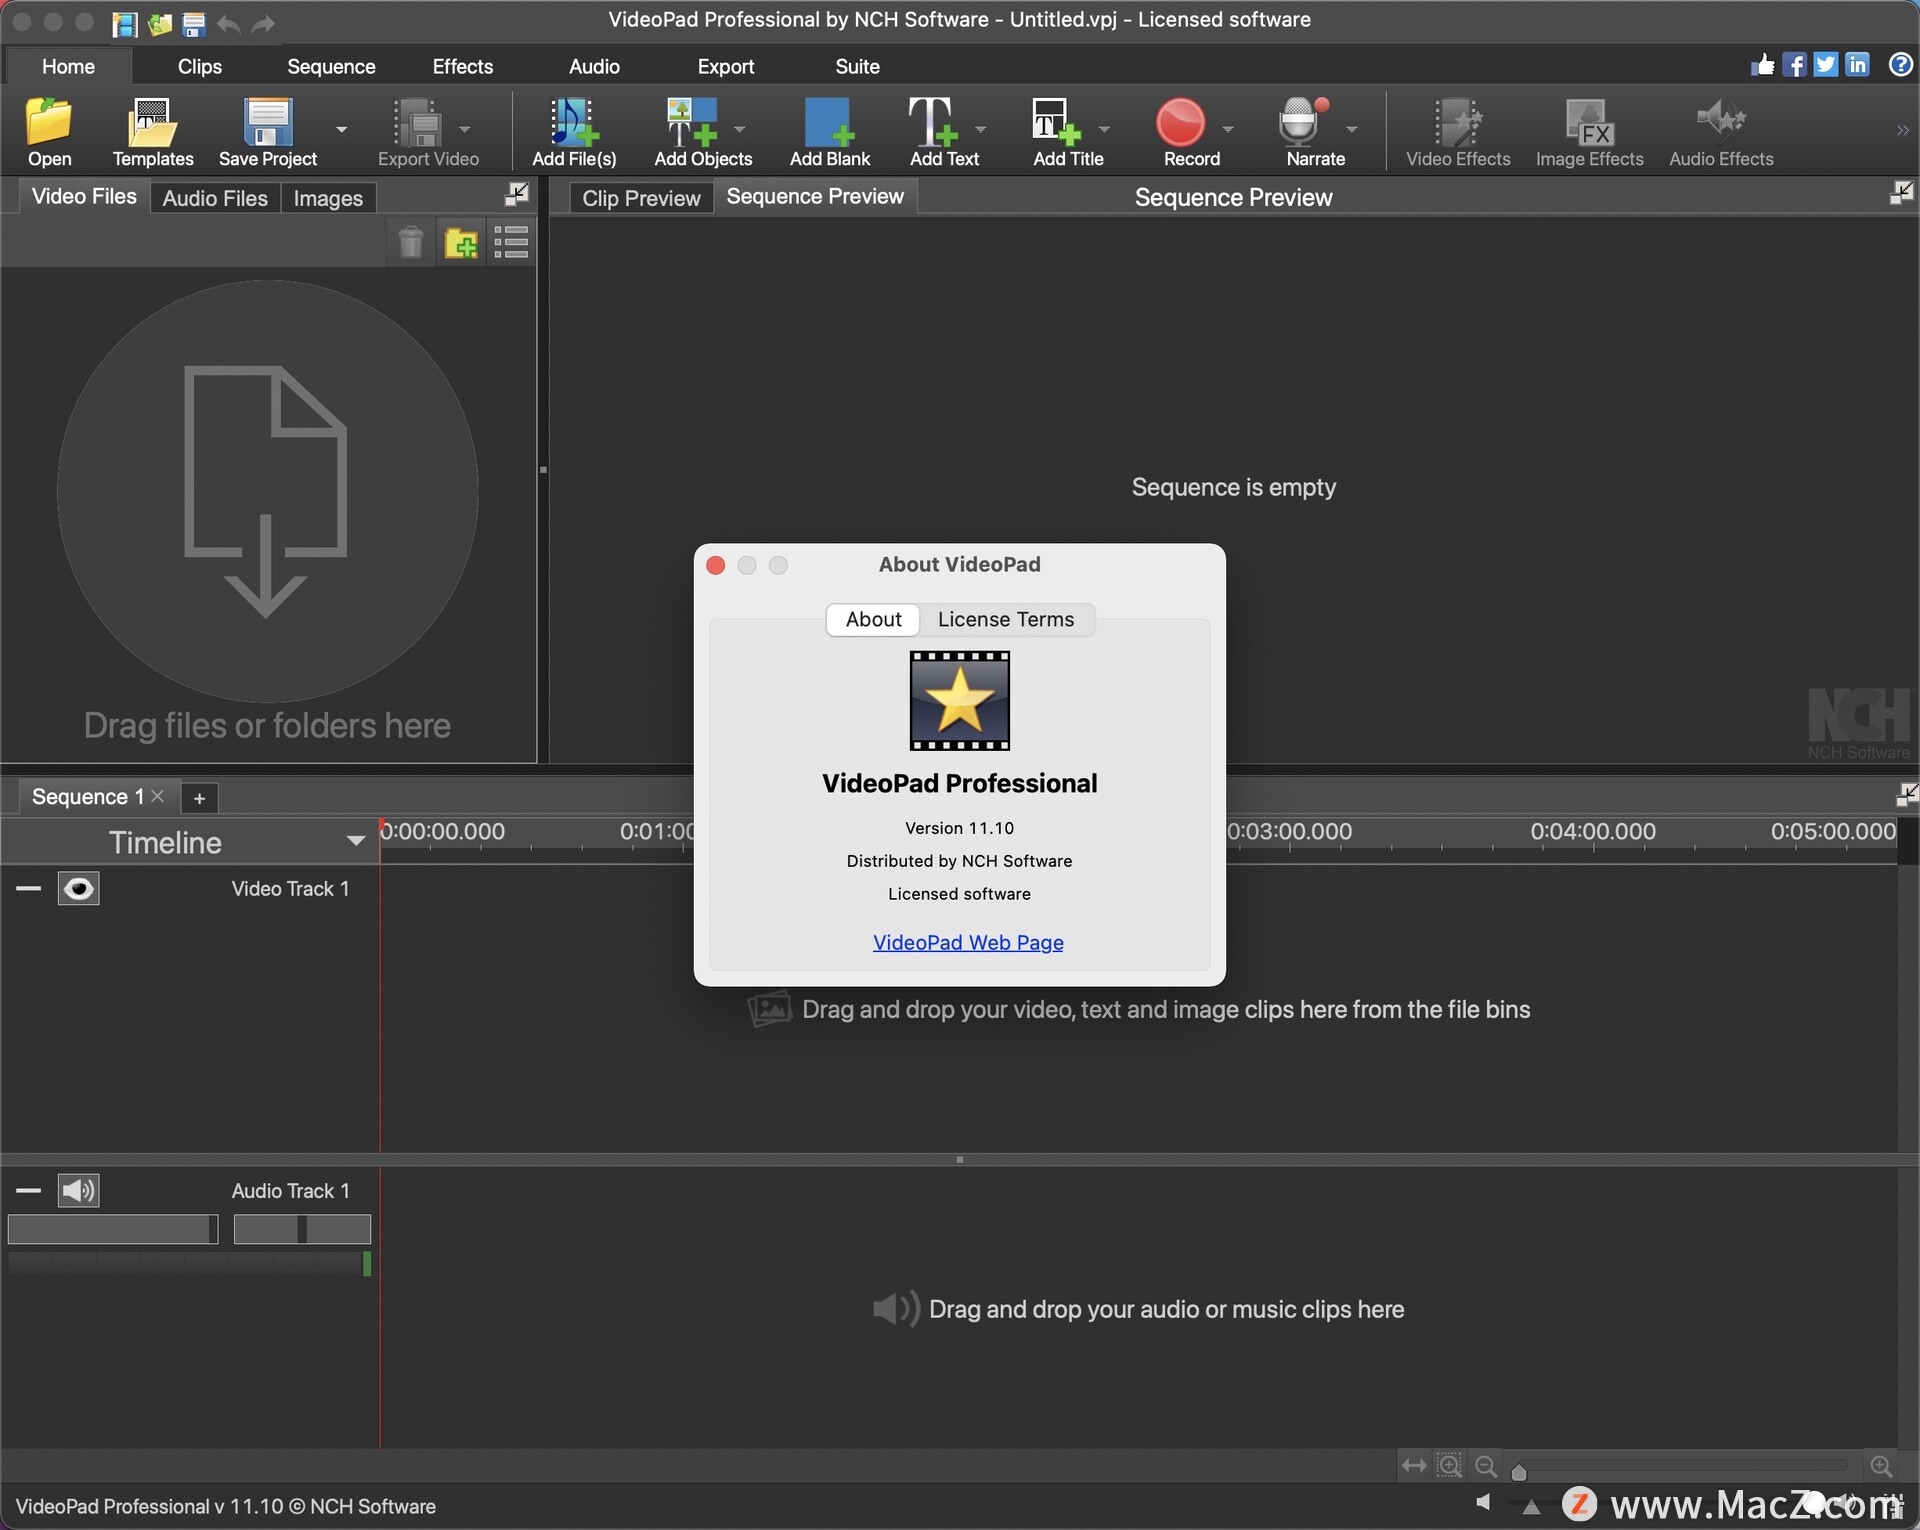Open Audio Effects from toolbar
1920x1530 pixels.
click(1721, 132)
